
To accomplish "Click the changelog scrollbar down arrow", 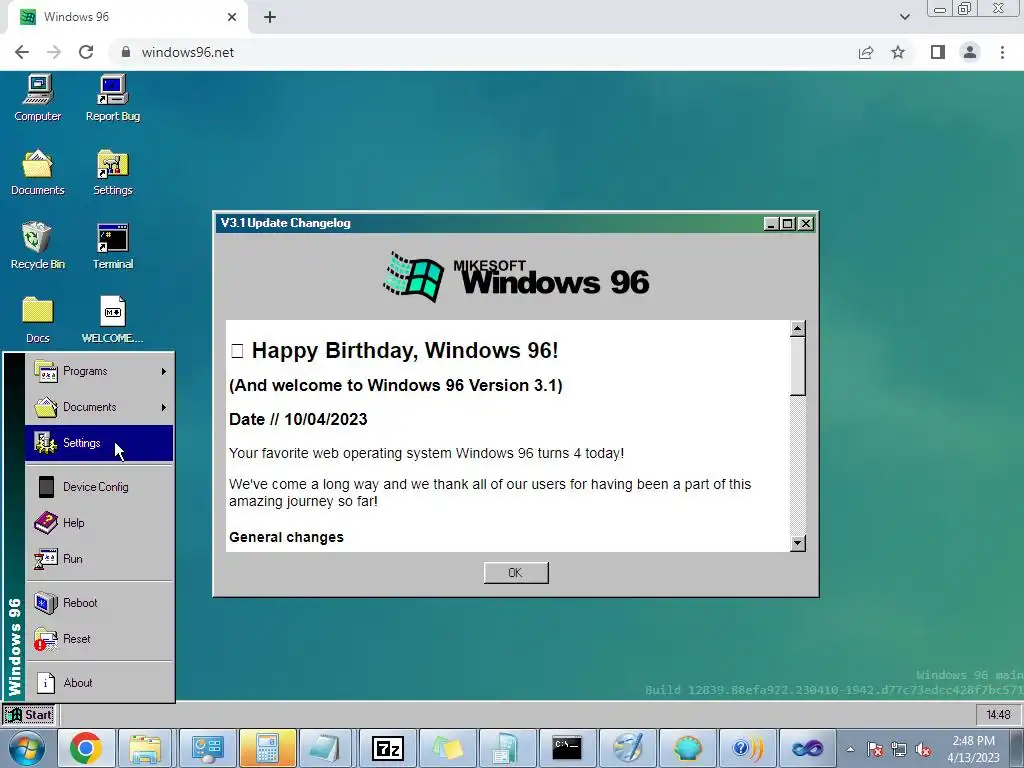I will tap(797, 543).
